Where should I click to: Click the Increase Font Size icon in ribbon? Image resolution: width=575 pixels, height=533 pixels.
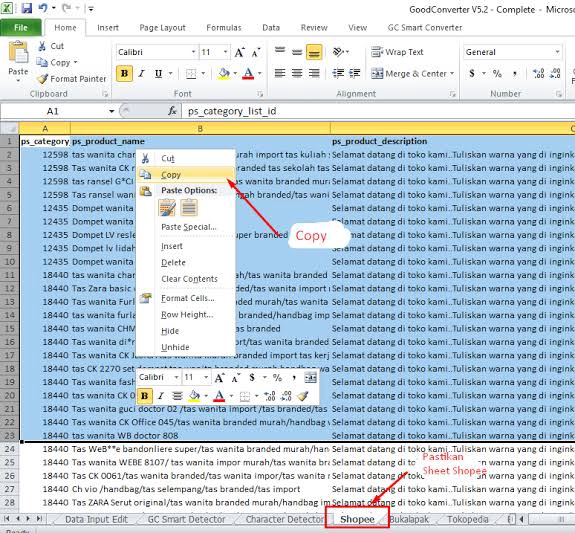pos(239,52)
